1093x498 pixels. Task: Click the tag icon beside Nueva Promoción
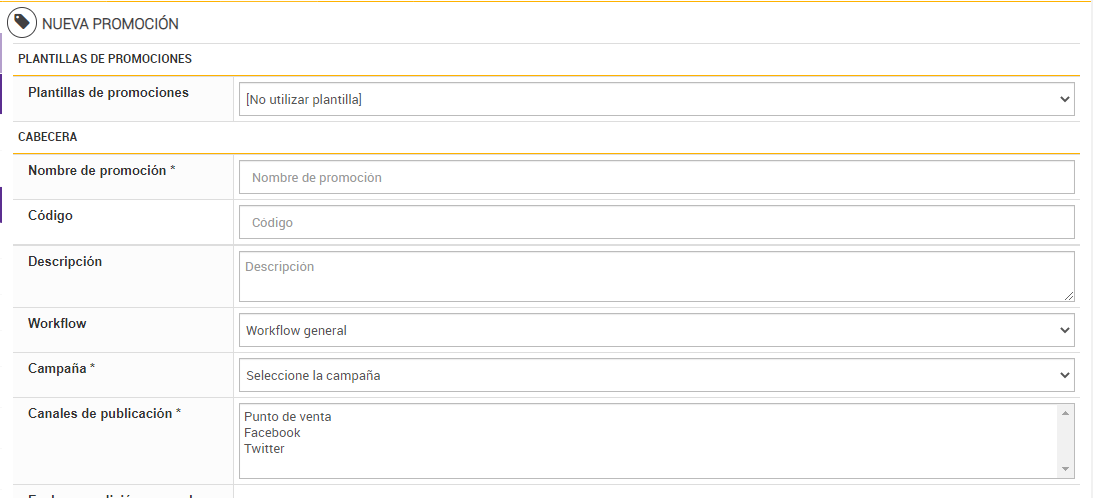pyautogui.click(x=22, y=22)
